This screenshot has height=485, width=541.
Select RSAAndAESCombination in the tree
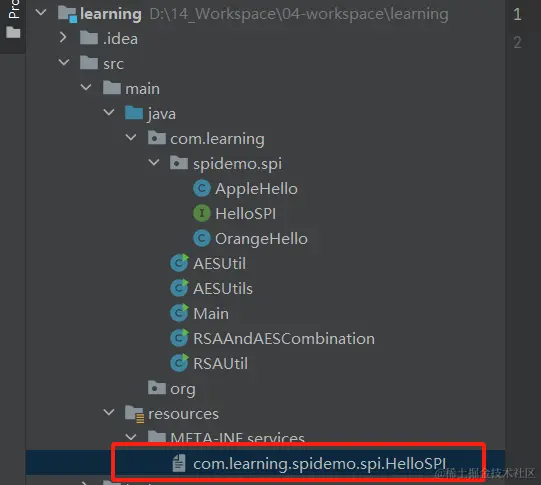click(284, 339)
